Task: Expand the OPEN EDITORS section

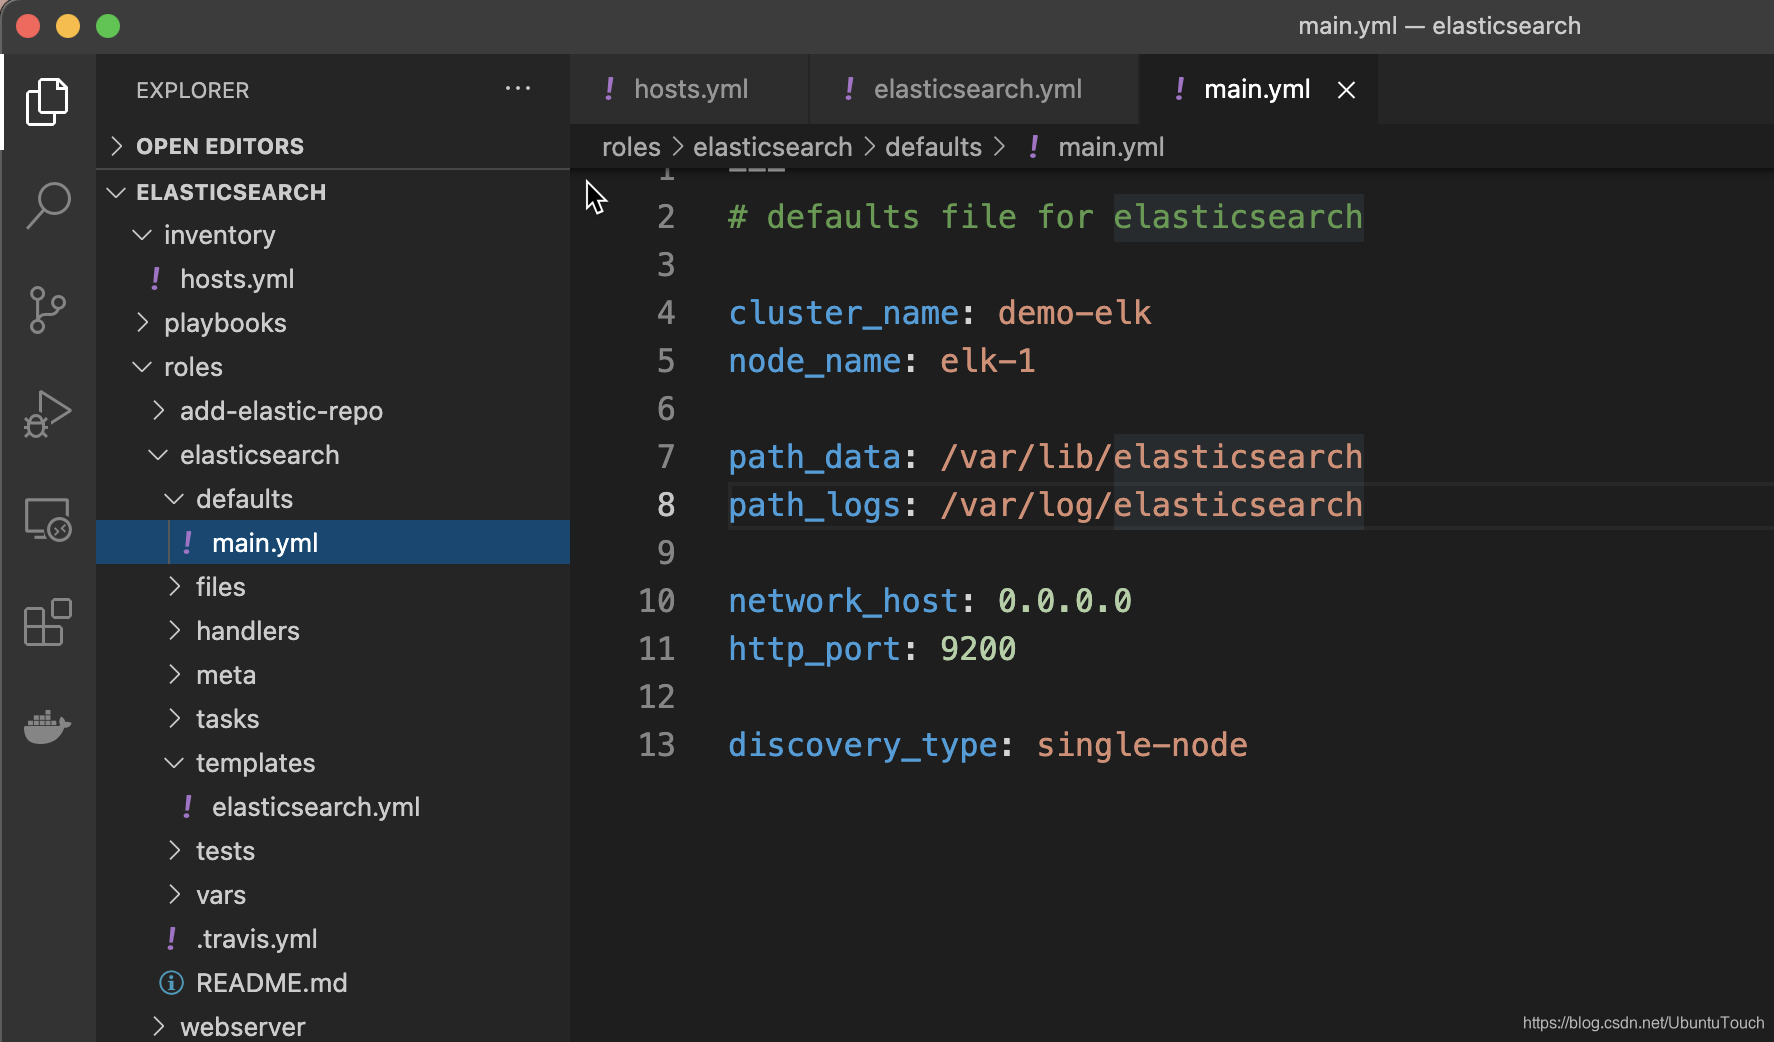Action: point(117,146)
